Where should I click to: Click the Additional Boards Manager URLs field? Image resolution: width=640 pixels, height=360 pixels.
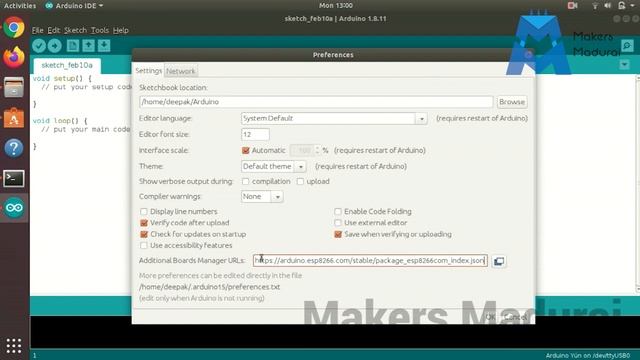370,260
